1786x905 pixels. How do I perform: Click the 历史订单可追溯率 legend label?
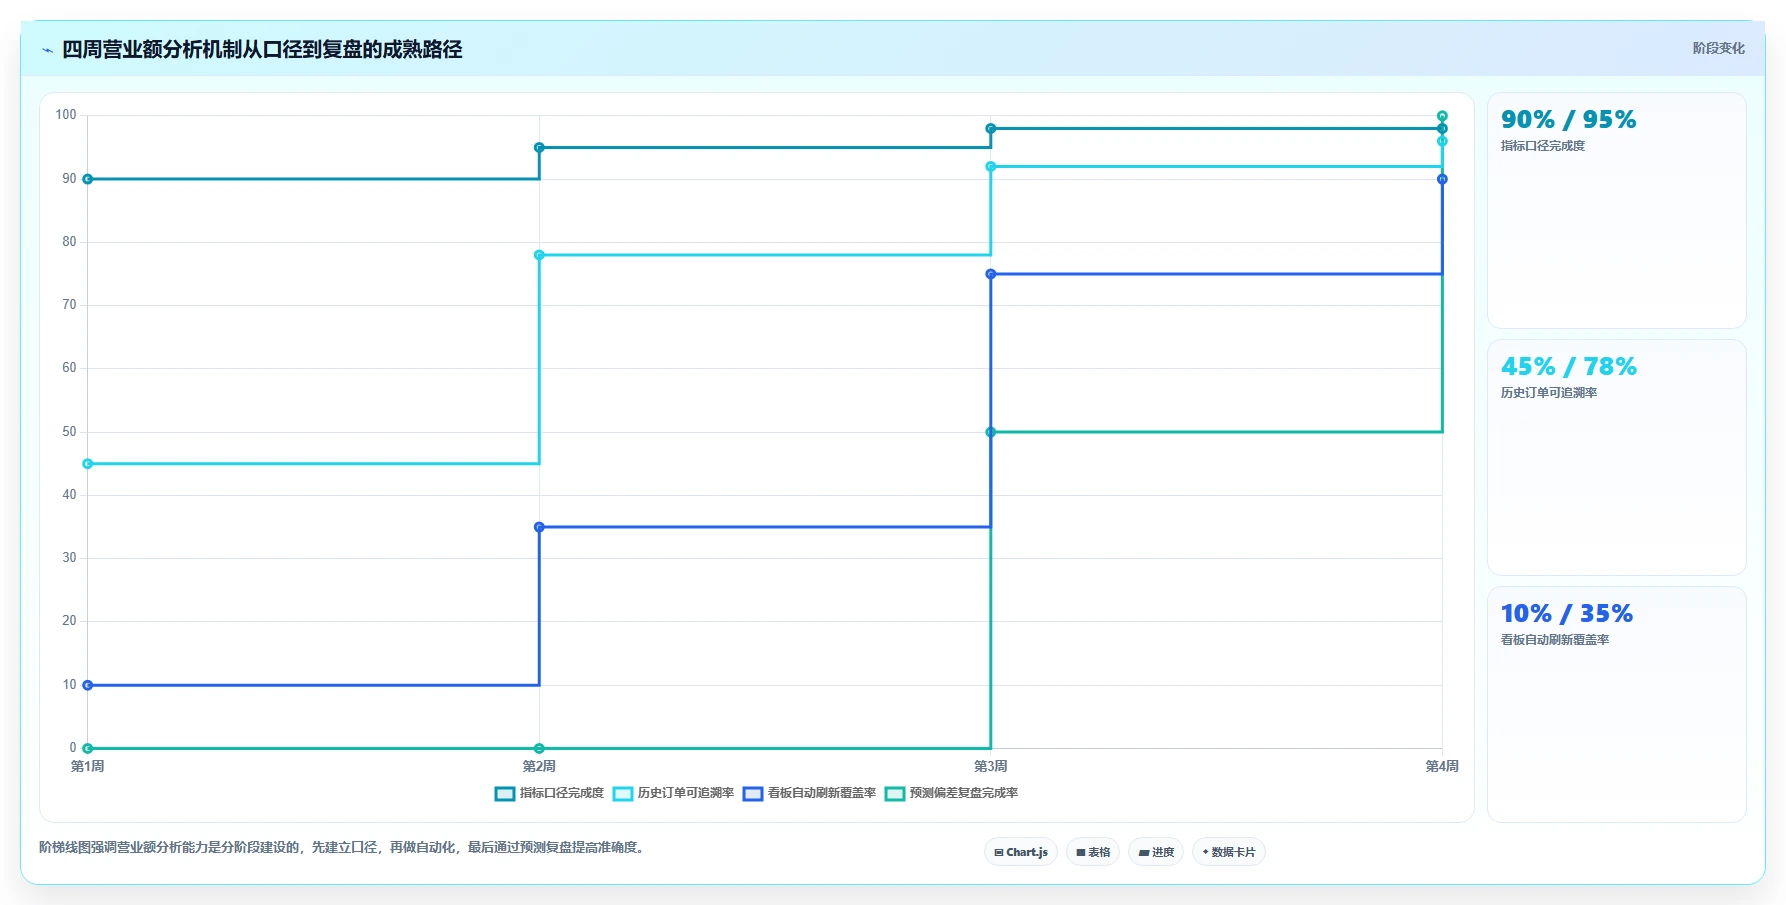[686, 793]
